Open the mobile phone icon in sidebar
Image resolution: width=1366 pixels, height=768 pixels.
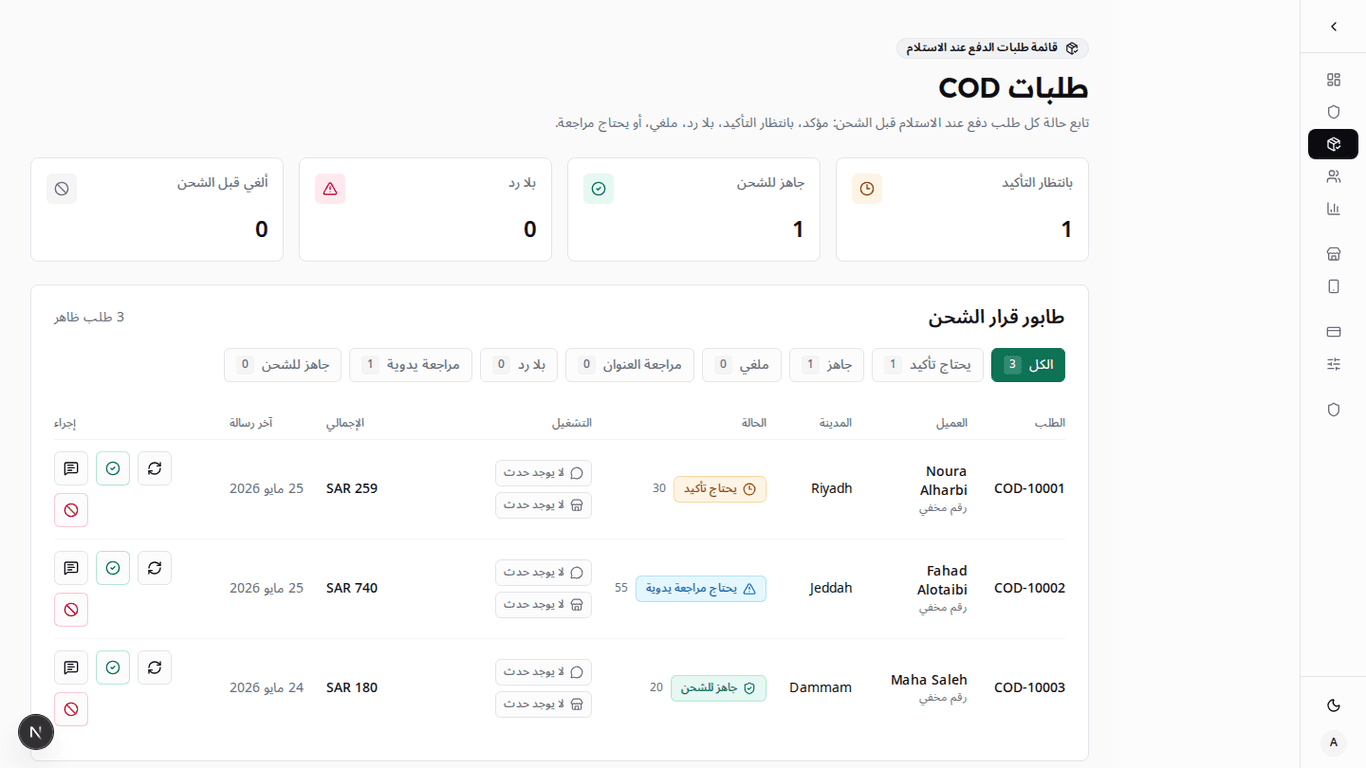[1333, 286]
